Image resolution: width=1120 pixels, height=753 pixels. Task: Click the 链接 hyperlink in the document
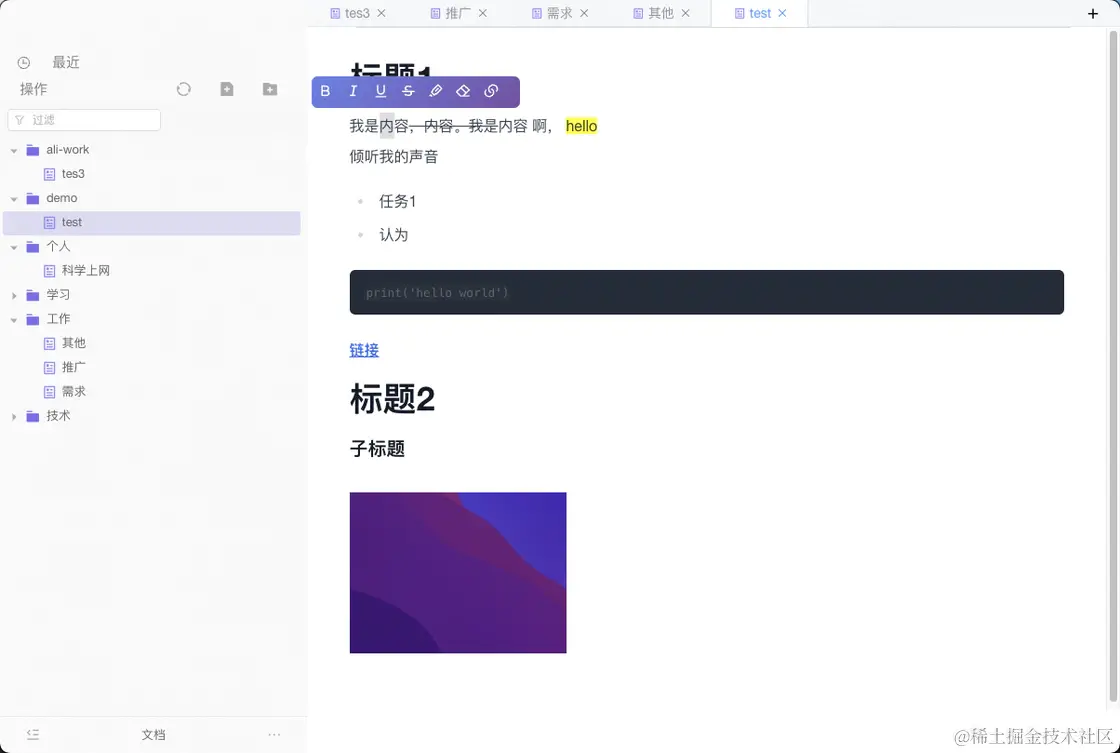tap(364, 350)
